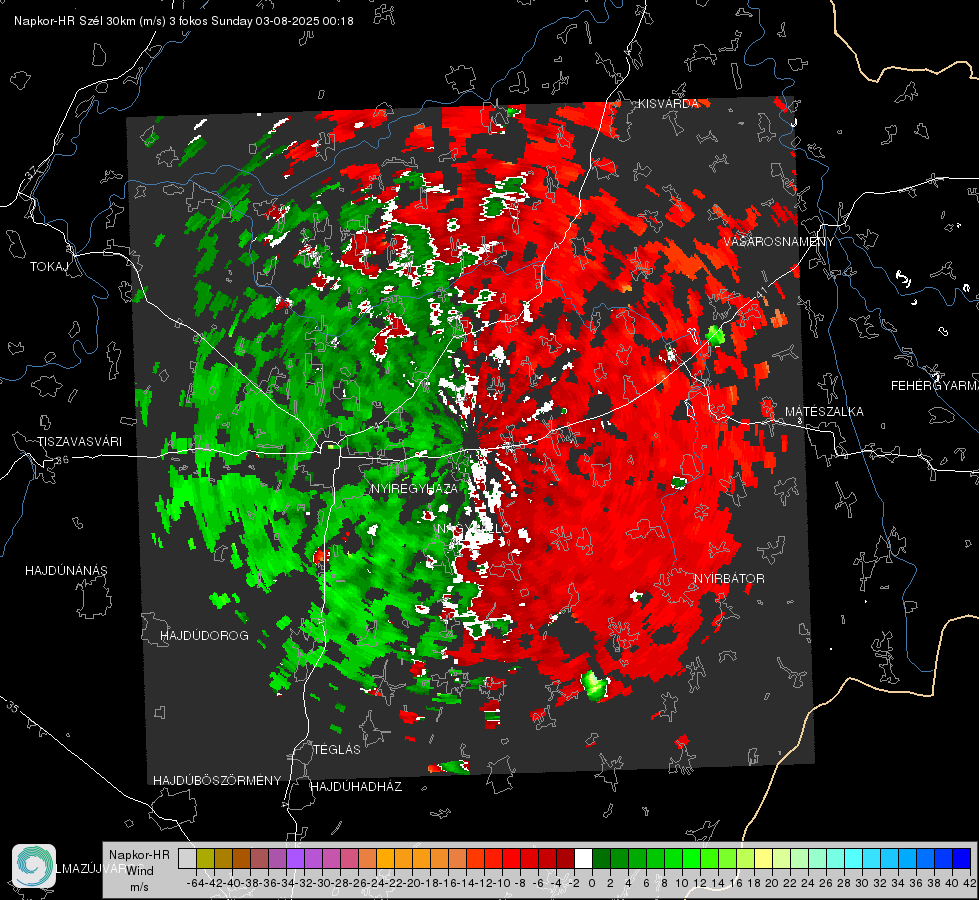
Task: Select the NYÍRBÁTOR town label
Action: point(729,578)
